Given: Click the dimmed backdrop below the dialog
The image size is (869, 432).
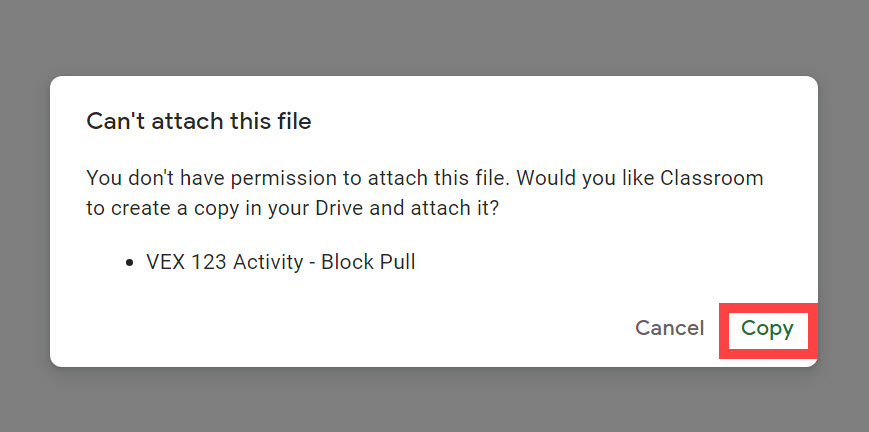Looking at the screenshot, I should coord(434,400).
